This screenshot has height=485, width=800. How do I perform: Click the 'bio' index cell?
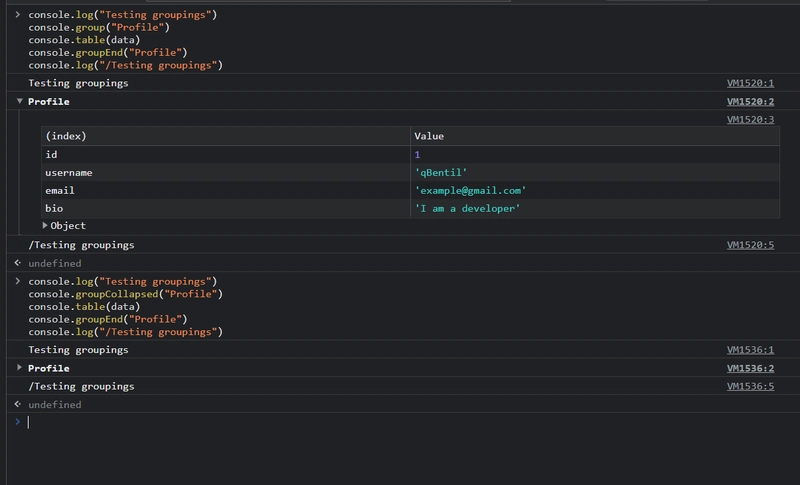pos(226,208)
